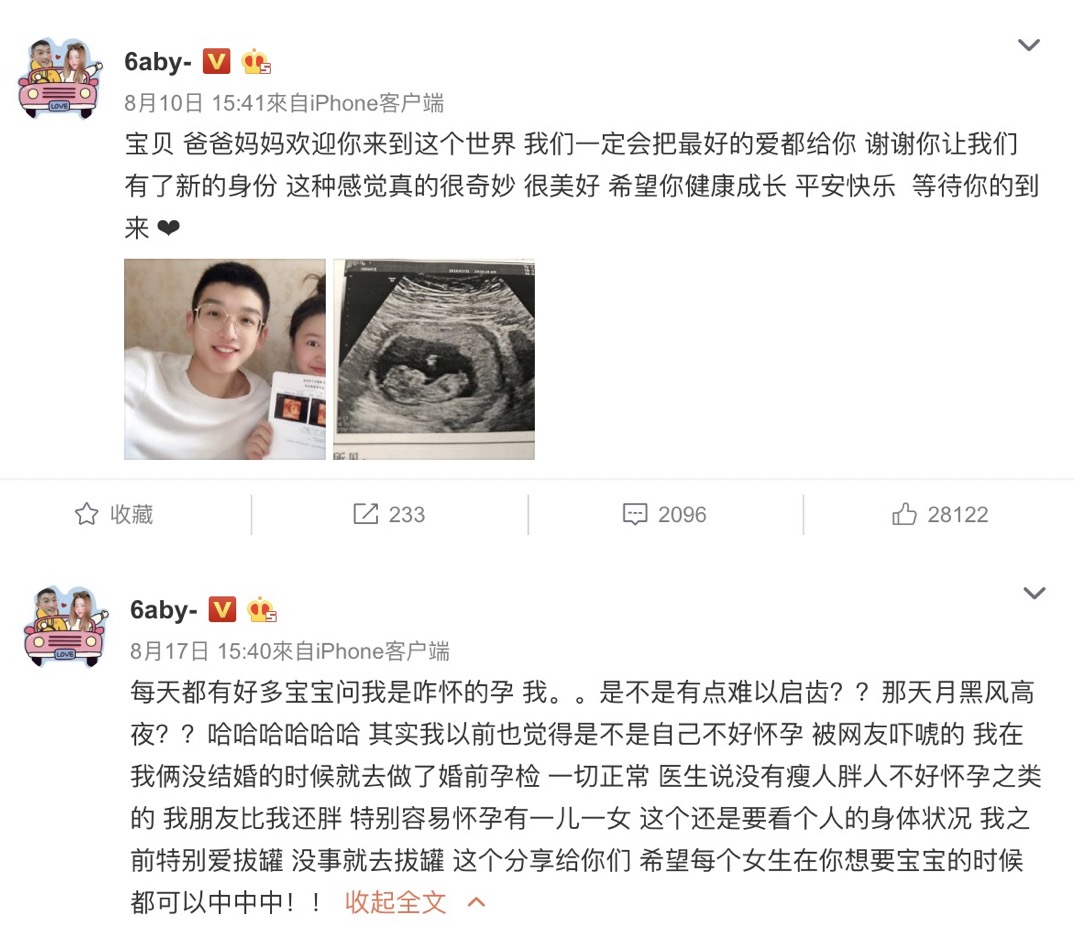
Task: Click the 8月10日 15:41 timestamp
Action: [x=196, y=103]
